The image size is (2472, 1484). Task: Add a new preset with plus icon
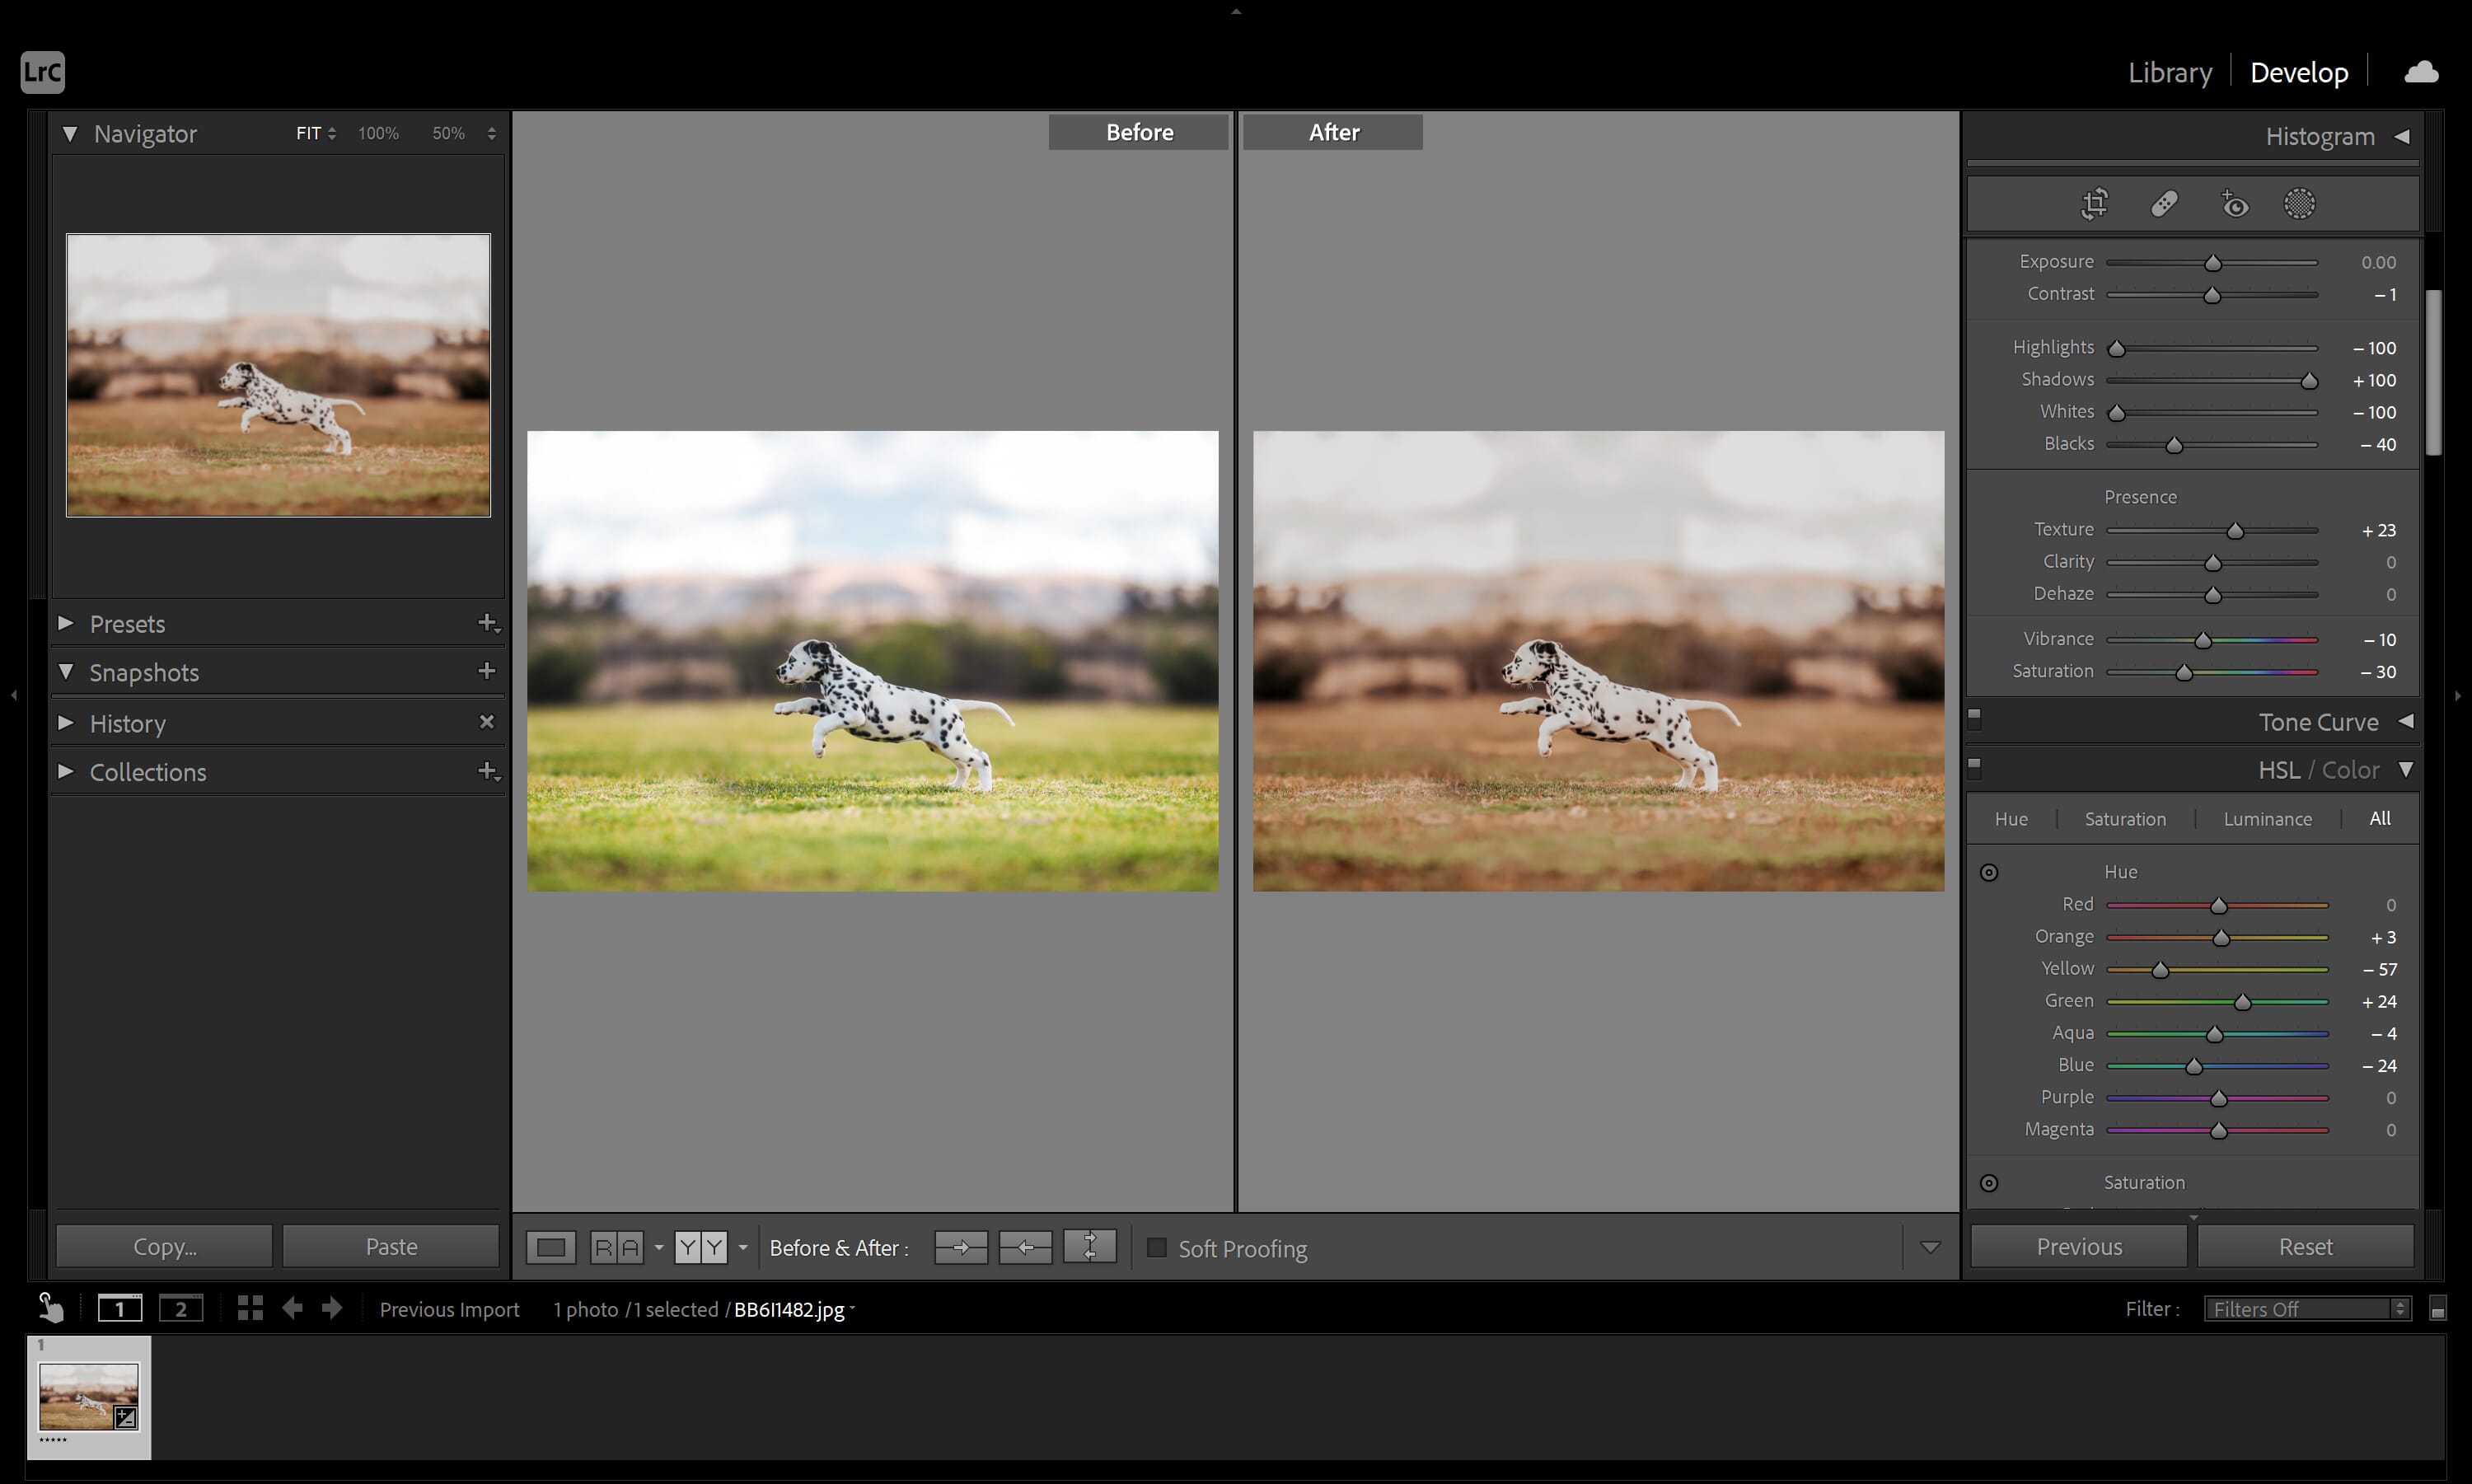(x=488, y=623)
